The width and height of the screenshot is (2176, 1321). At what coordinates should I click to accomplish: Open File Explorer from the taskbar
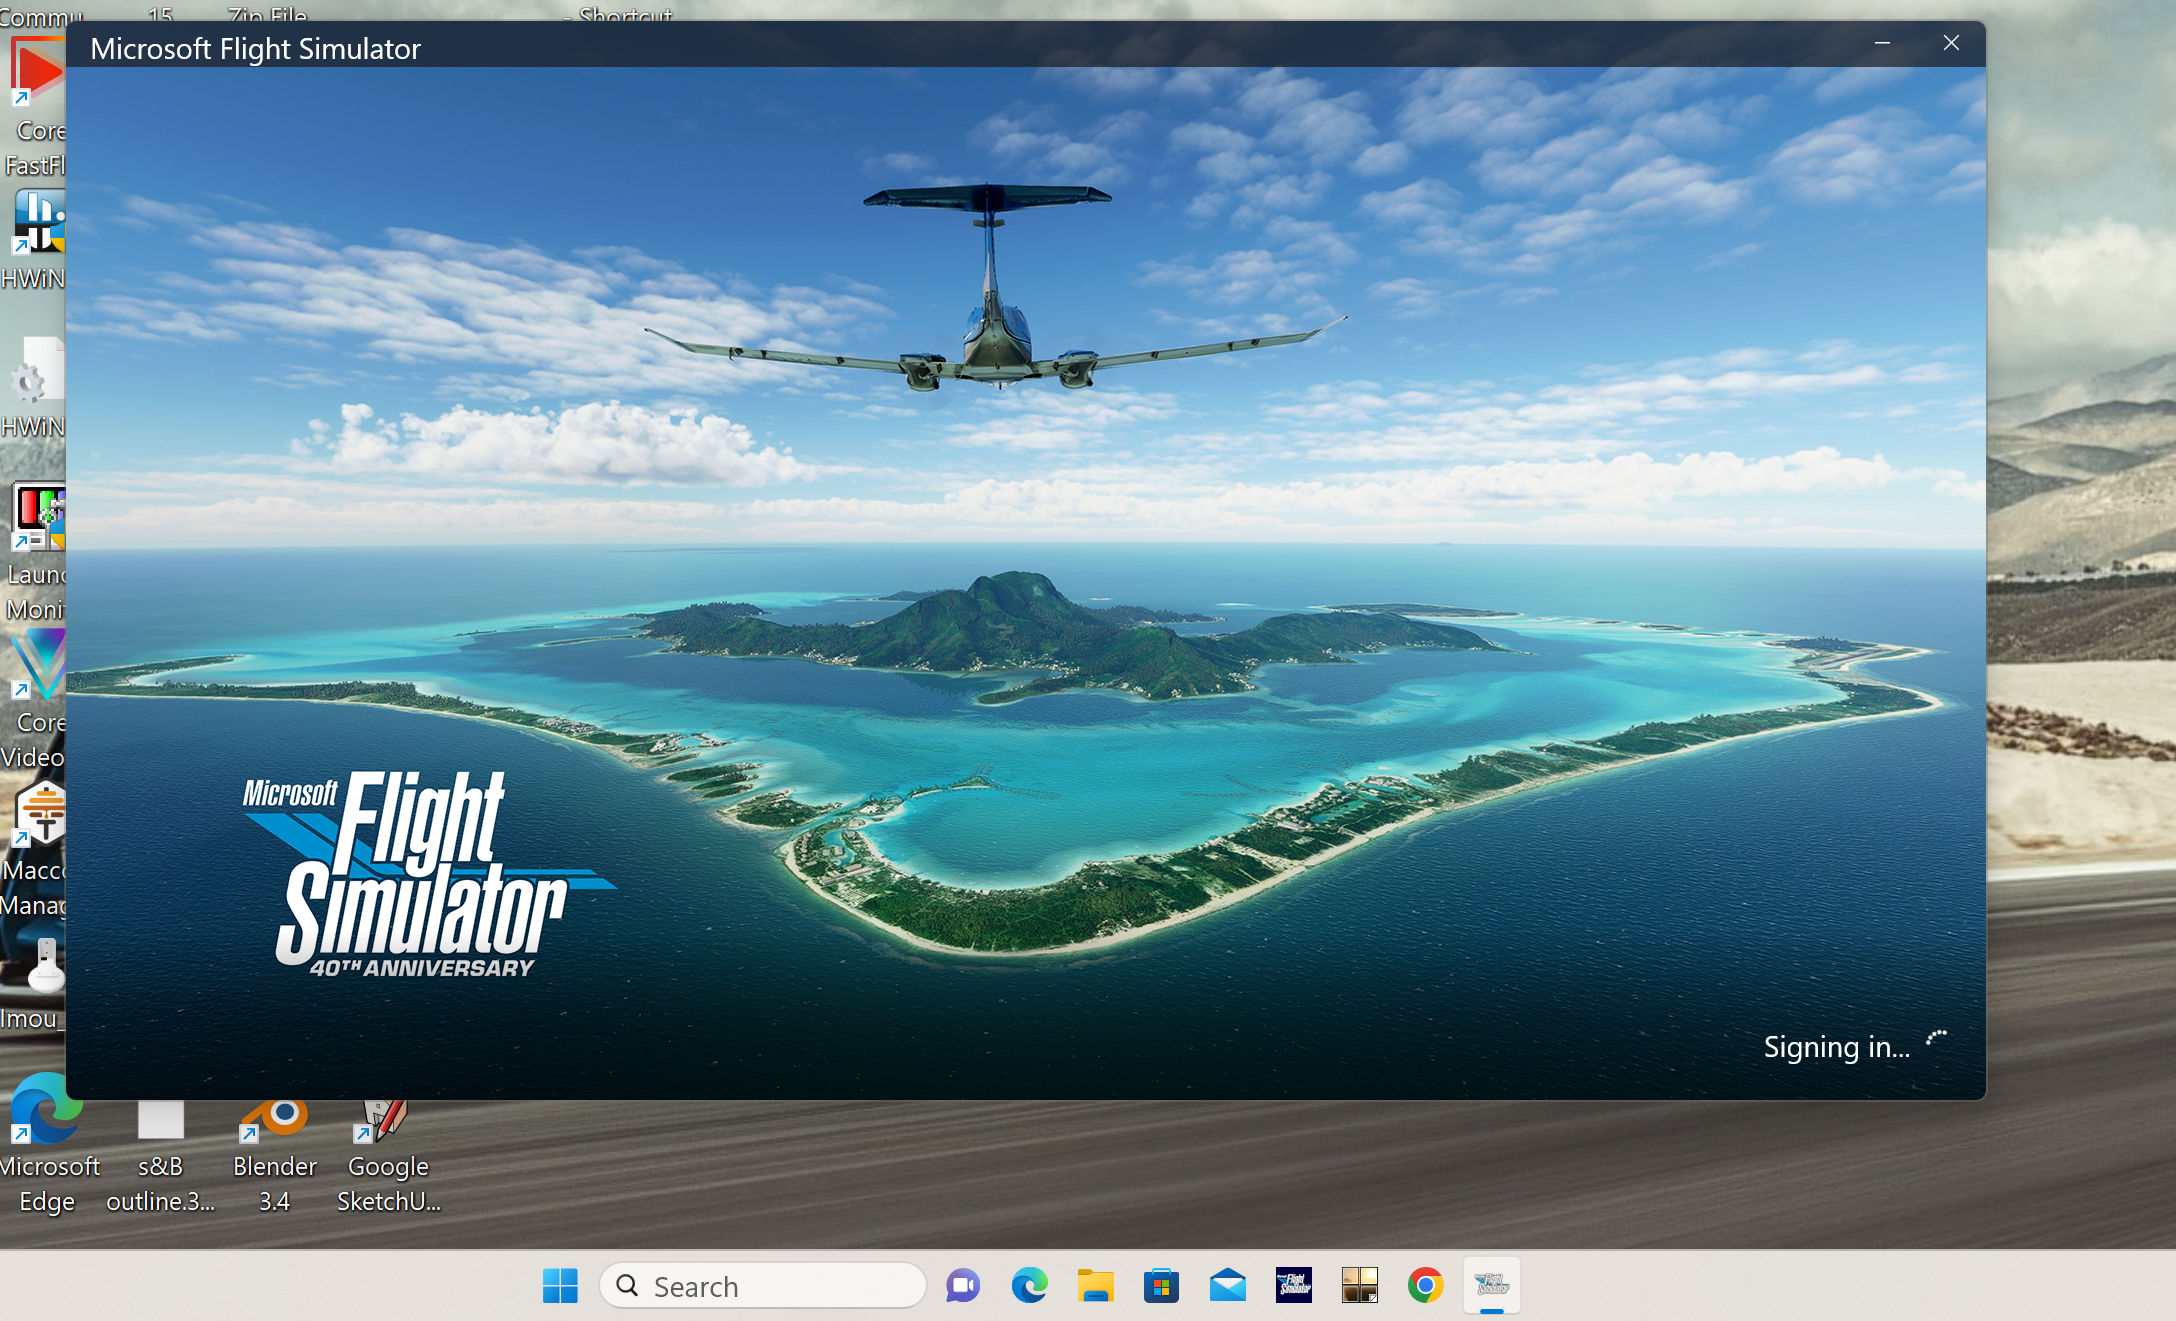point(1095,1286)
